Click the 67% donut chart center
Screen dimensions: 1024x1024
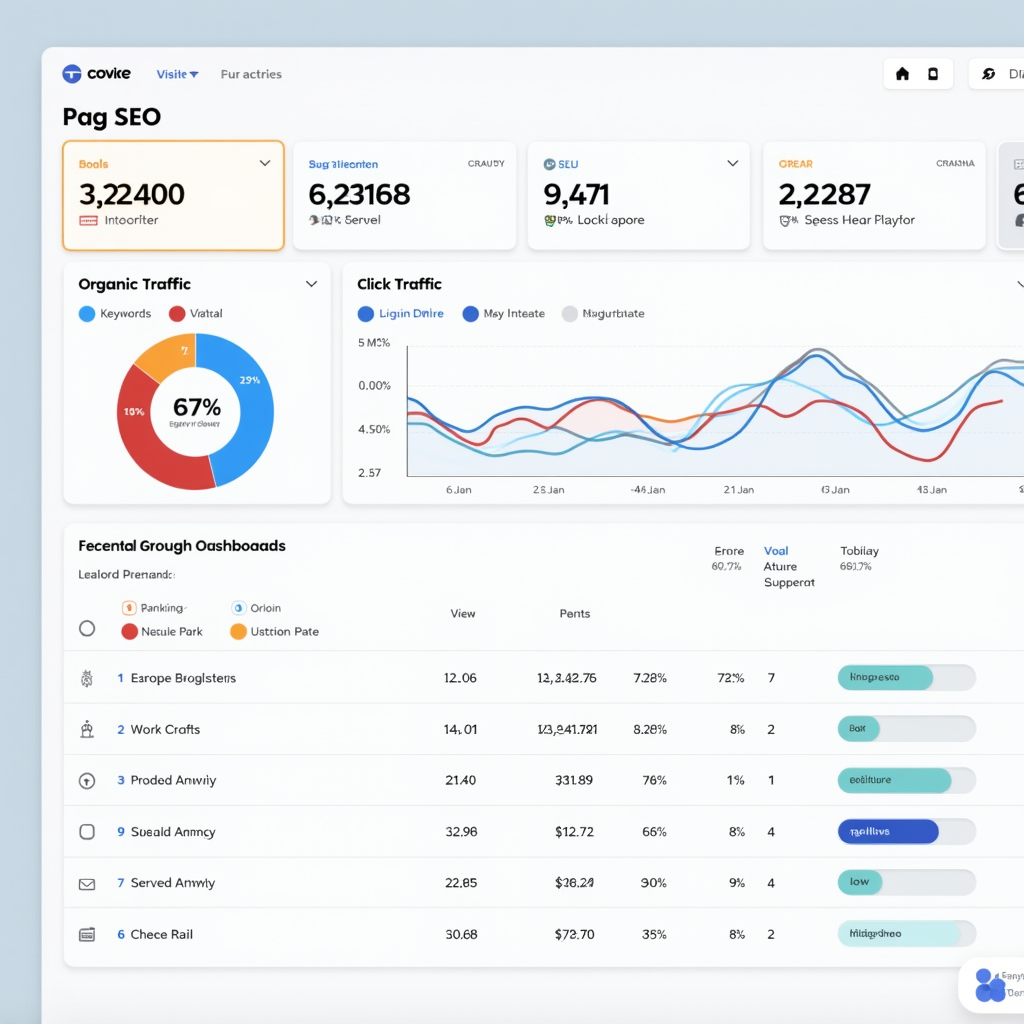coord(196,410)
